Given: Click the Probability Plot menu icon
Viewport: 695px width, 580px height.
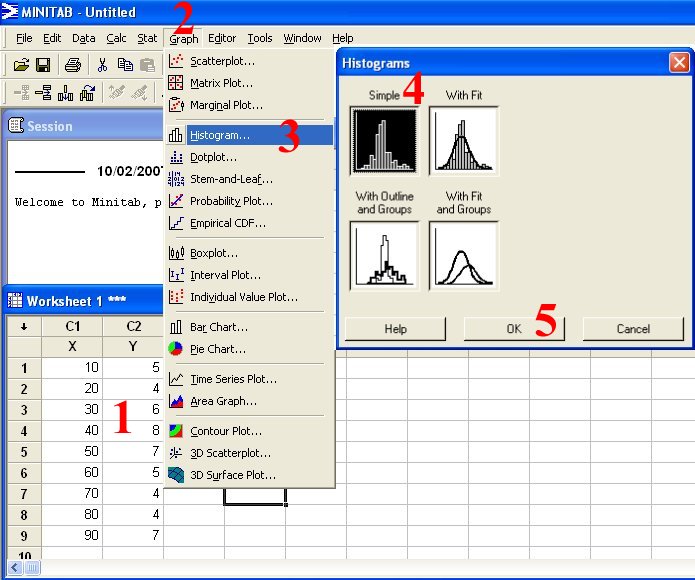Looking at the screenshot, I should (176, 201).
